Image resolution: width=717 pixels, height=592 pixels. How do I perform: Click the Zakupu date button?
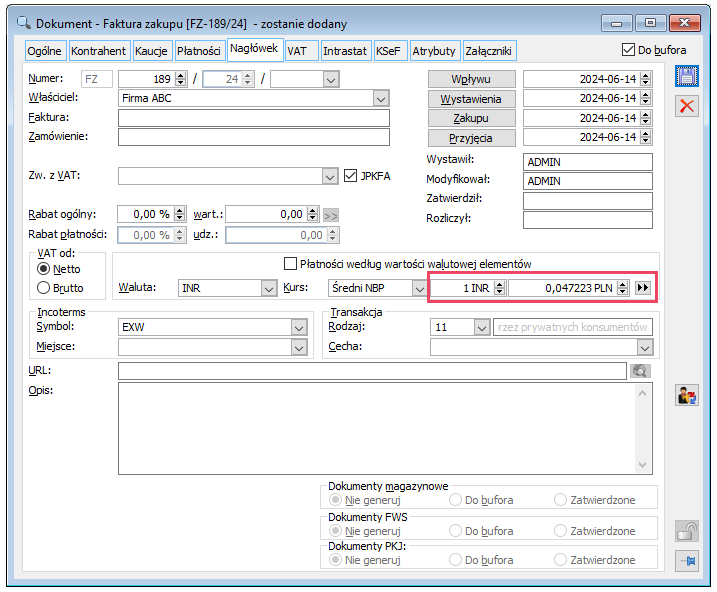point(471,118)
